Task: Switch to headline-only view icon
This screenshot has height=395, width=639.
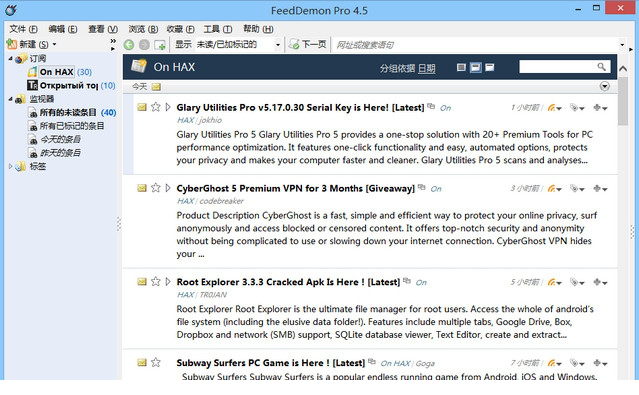Action: 461,67
